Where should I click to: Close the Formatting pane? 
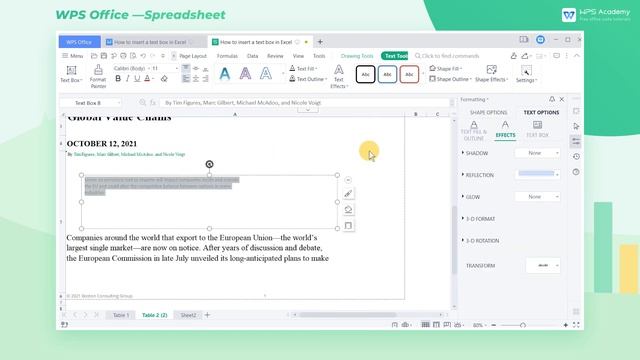click(562, 99)
